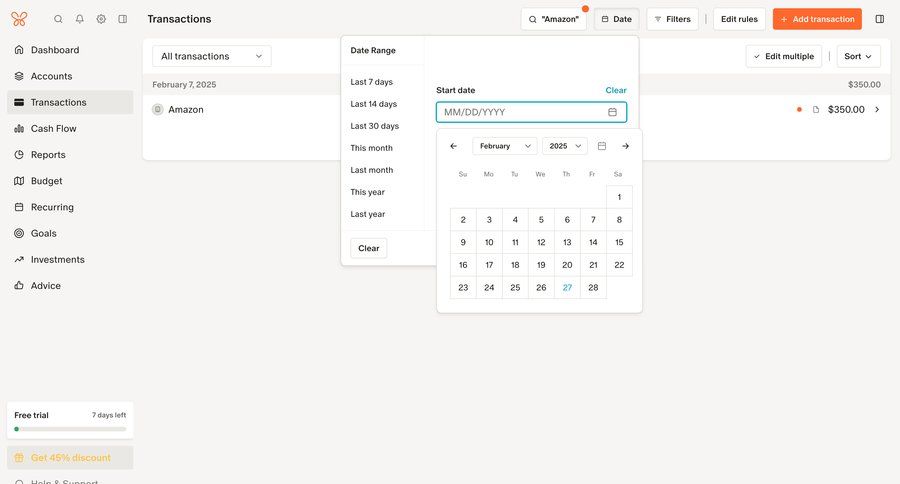Click calendar icon inside Start date field
900x484 pixels.
612,112
